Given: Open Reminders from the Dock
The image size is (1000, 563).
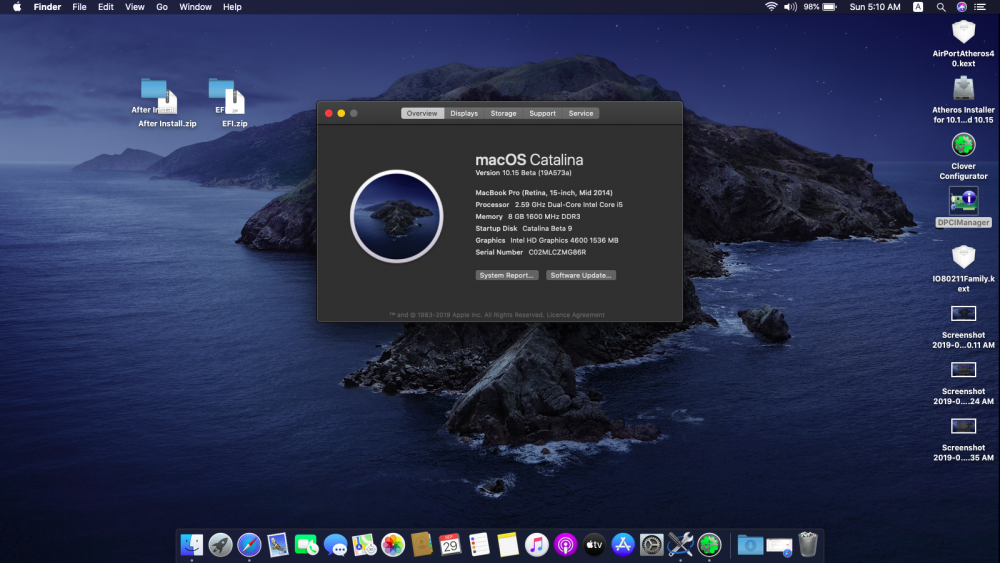Looking at the screenshot, I should (x=479, y=545).
